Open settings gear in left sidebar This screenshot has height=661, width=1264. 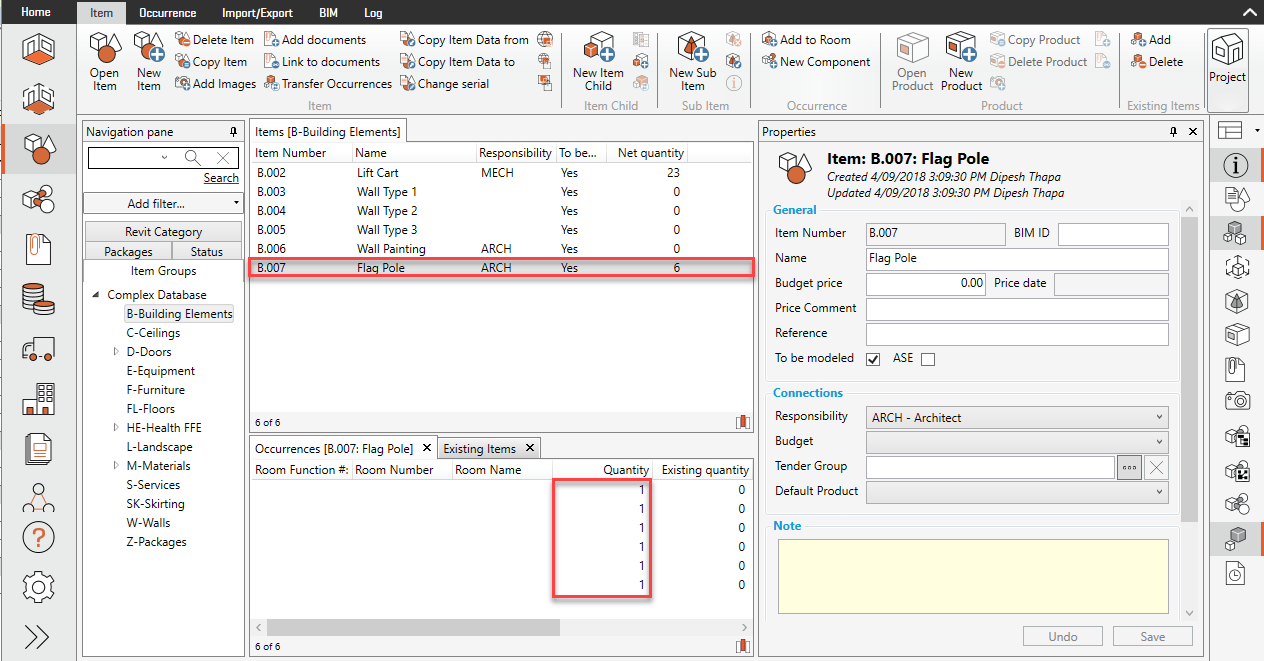(38, 587)
